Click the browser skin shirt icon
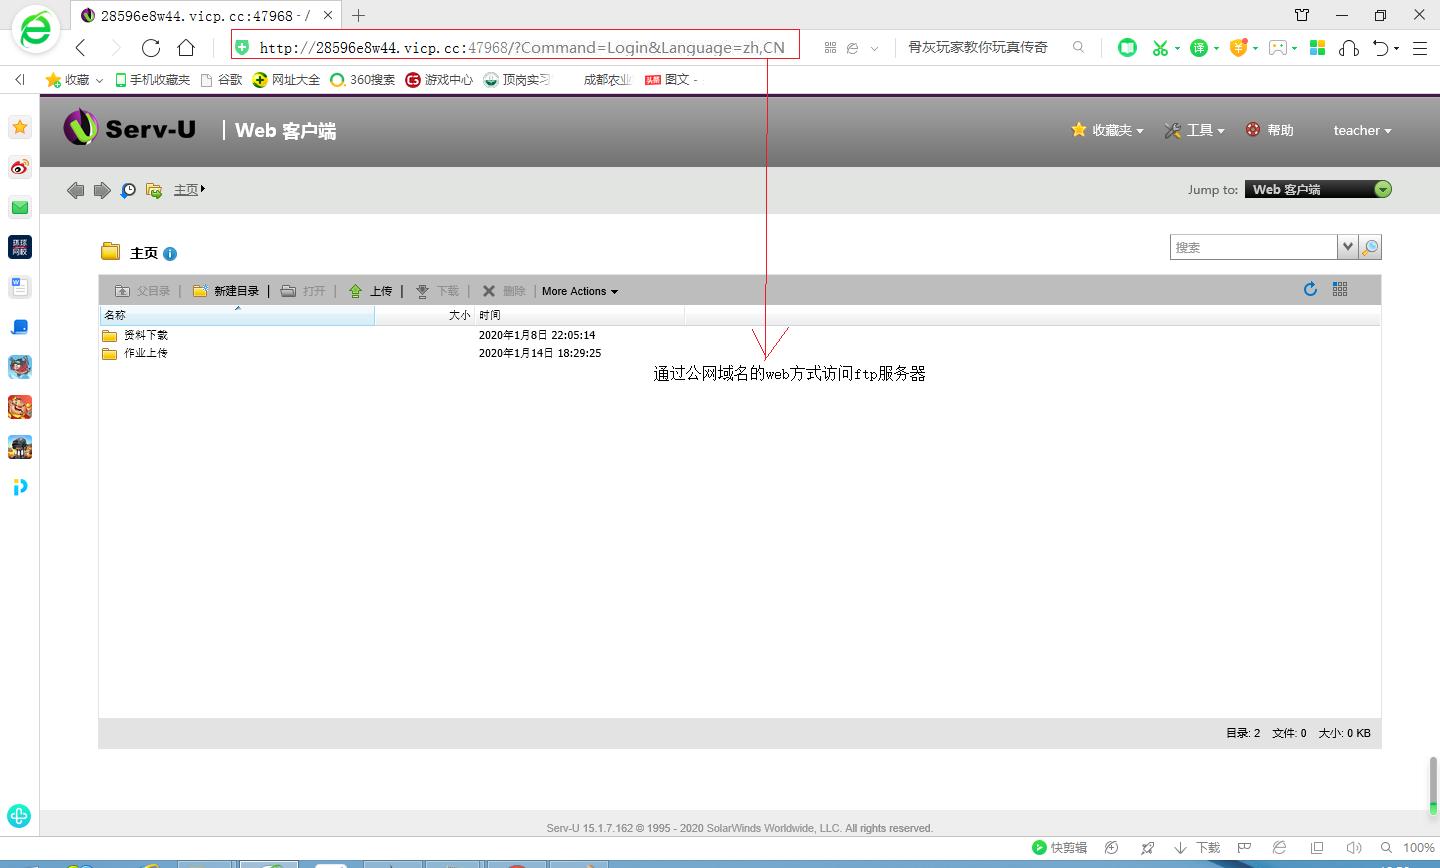 pyautogui.click(x=1302, y=15)
